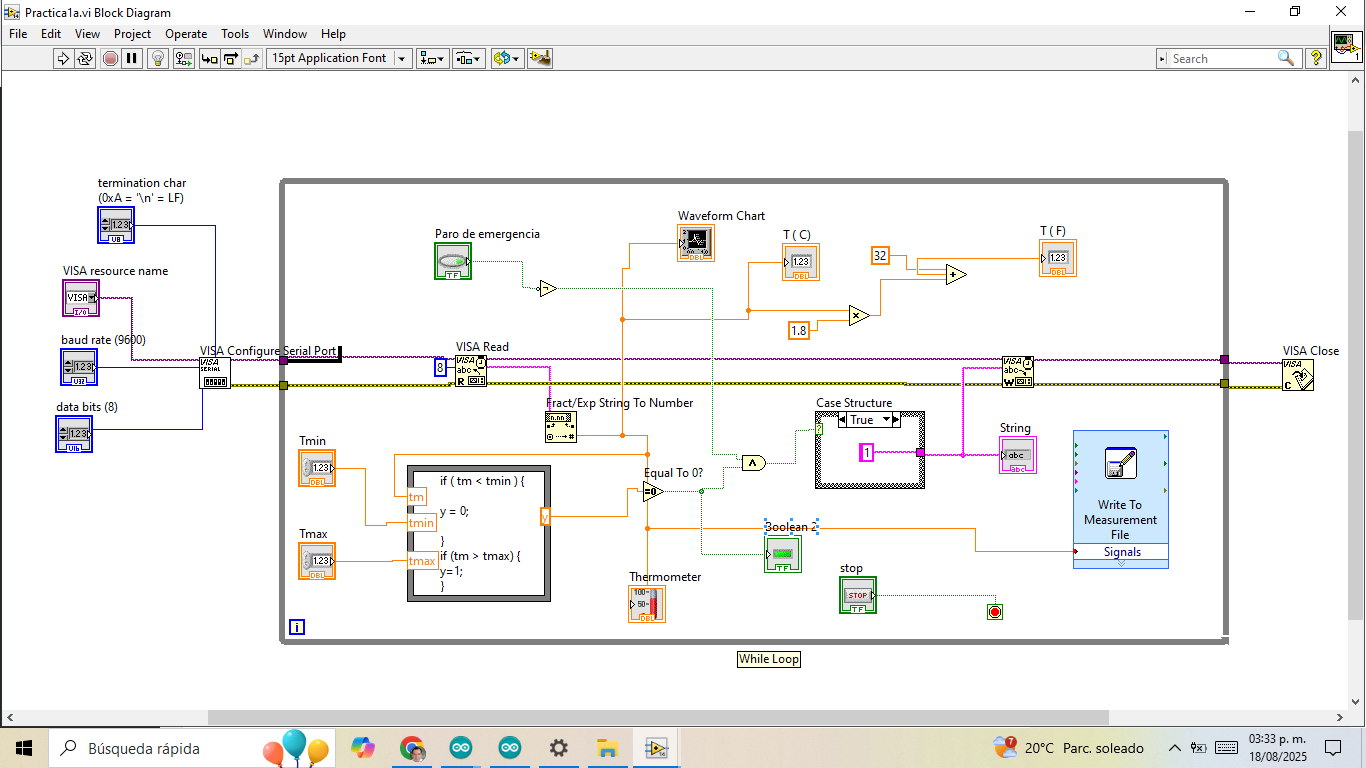Click the context help question mark button
The height and width of the screenshot is (768, 1366).
click(1316, 58)
